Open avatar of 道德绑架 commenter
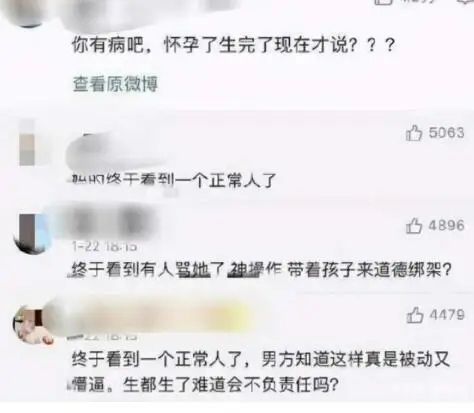Image resolution: width=474 pixels, height=413 pixels. (x=32, y=233)
